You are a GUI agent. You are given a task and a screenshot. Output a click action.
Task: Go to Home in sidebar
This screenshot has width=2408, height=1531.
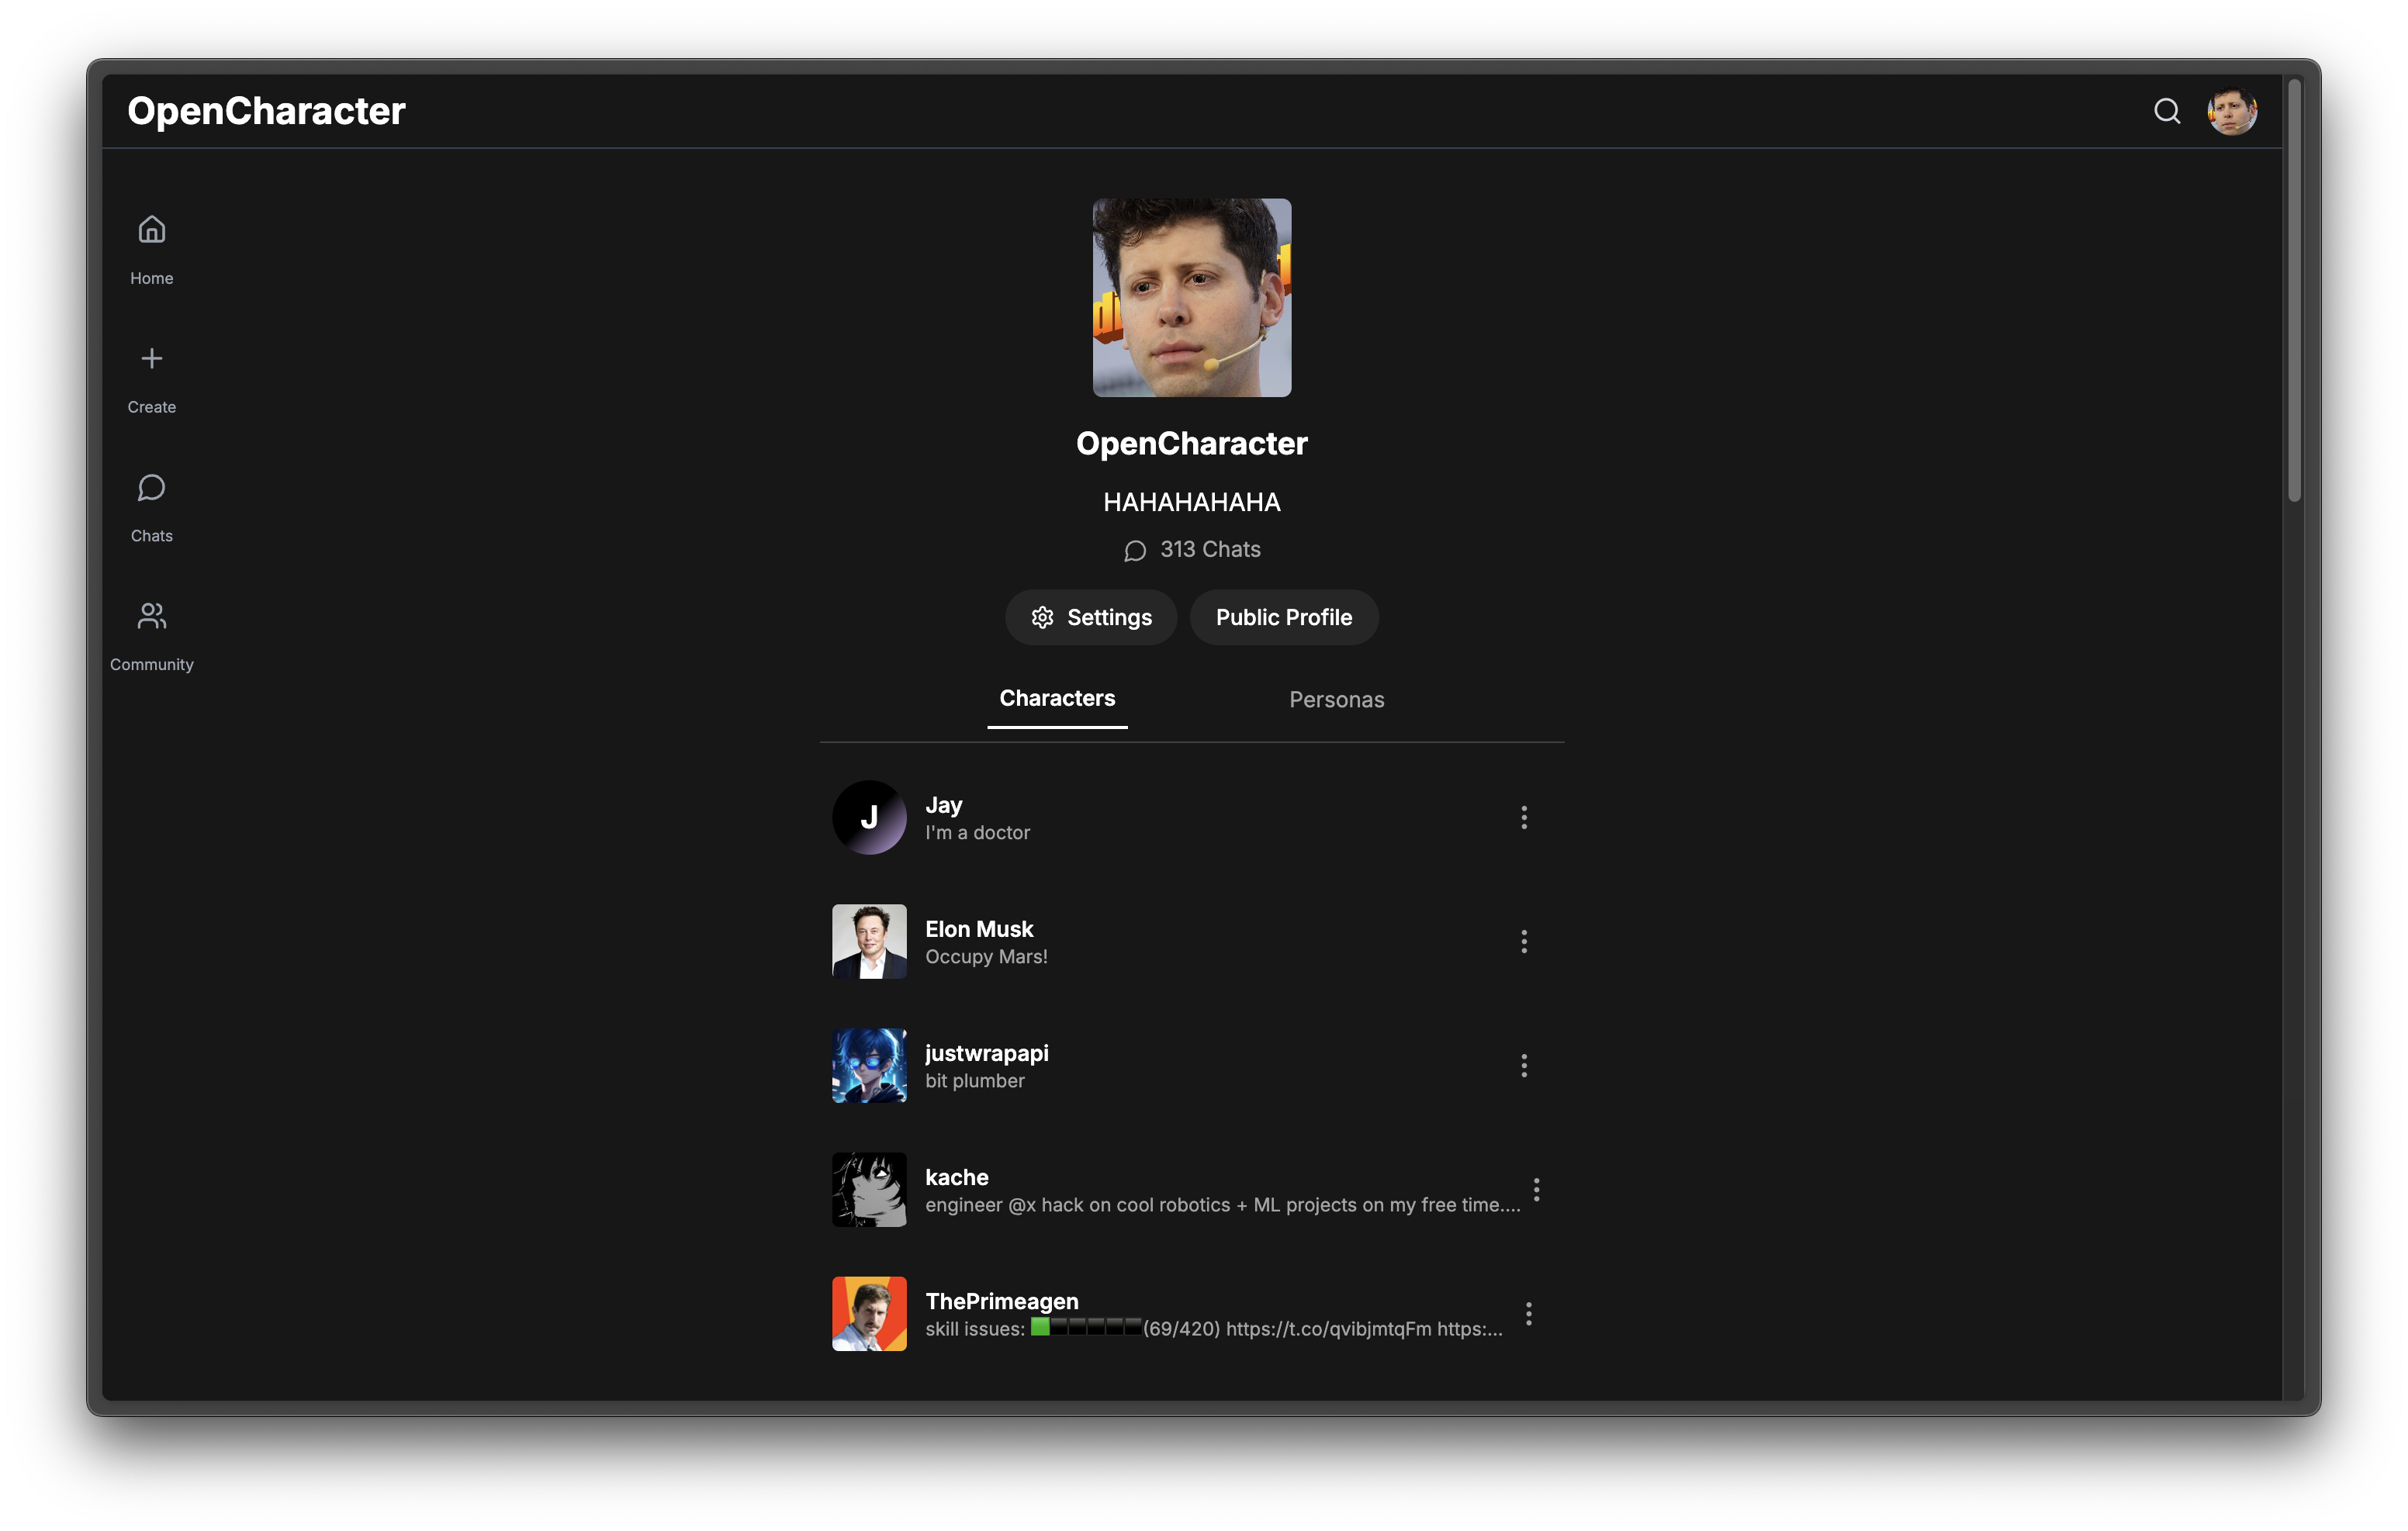[x=151, y=230]
